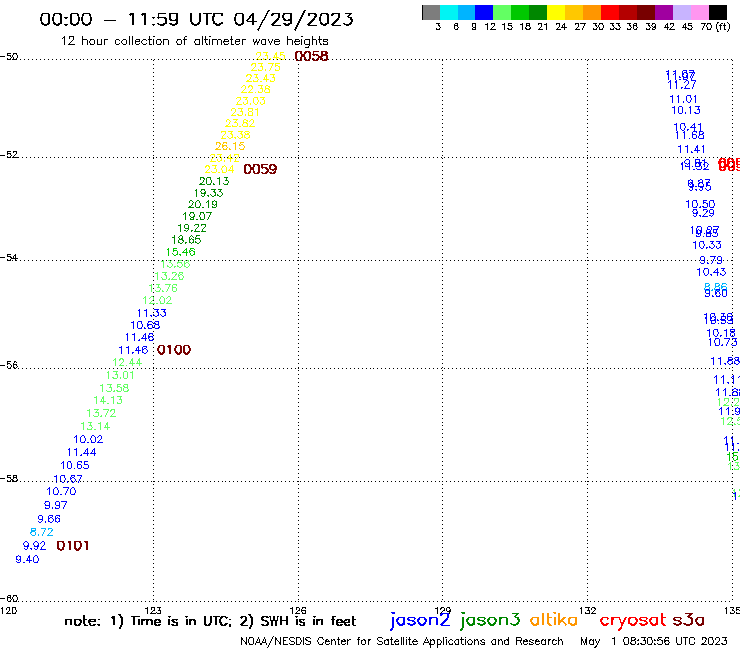The width and height of the screenshot is (740, 650).
Task: Click the black swatch ending the legend
Action: tap(718, 12)
